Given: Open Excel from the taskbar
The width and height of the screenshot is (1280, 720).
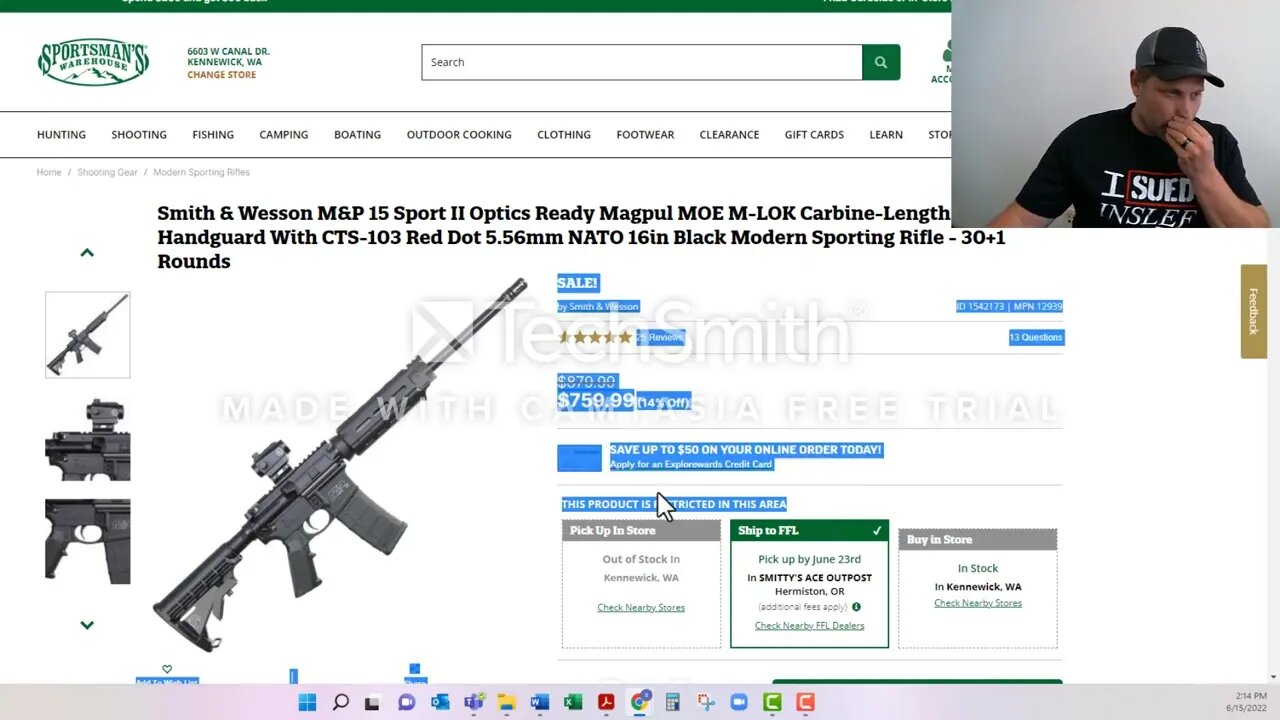Looking at the screenshot, I should (x=572, y=702).
